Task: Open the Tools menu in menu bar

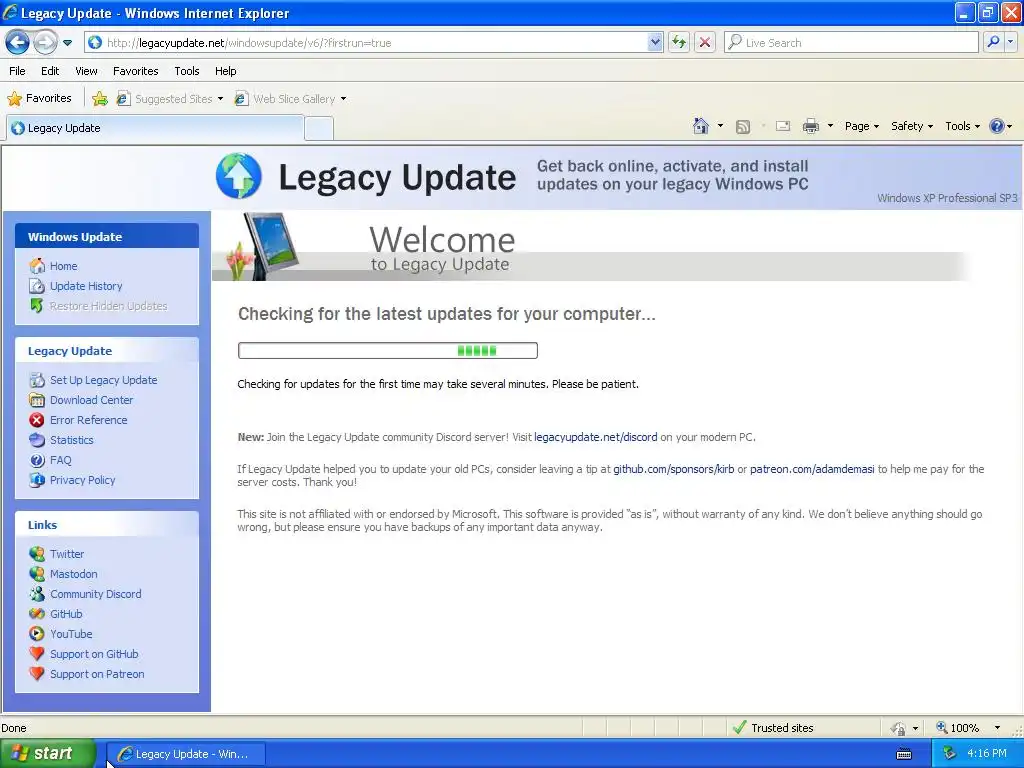Action: [x=187, y=71]
